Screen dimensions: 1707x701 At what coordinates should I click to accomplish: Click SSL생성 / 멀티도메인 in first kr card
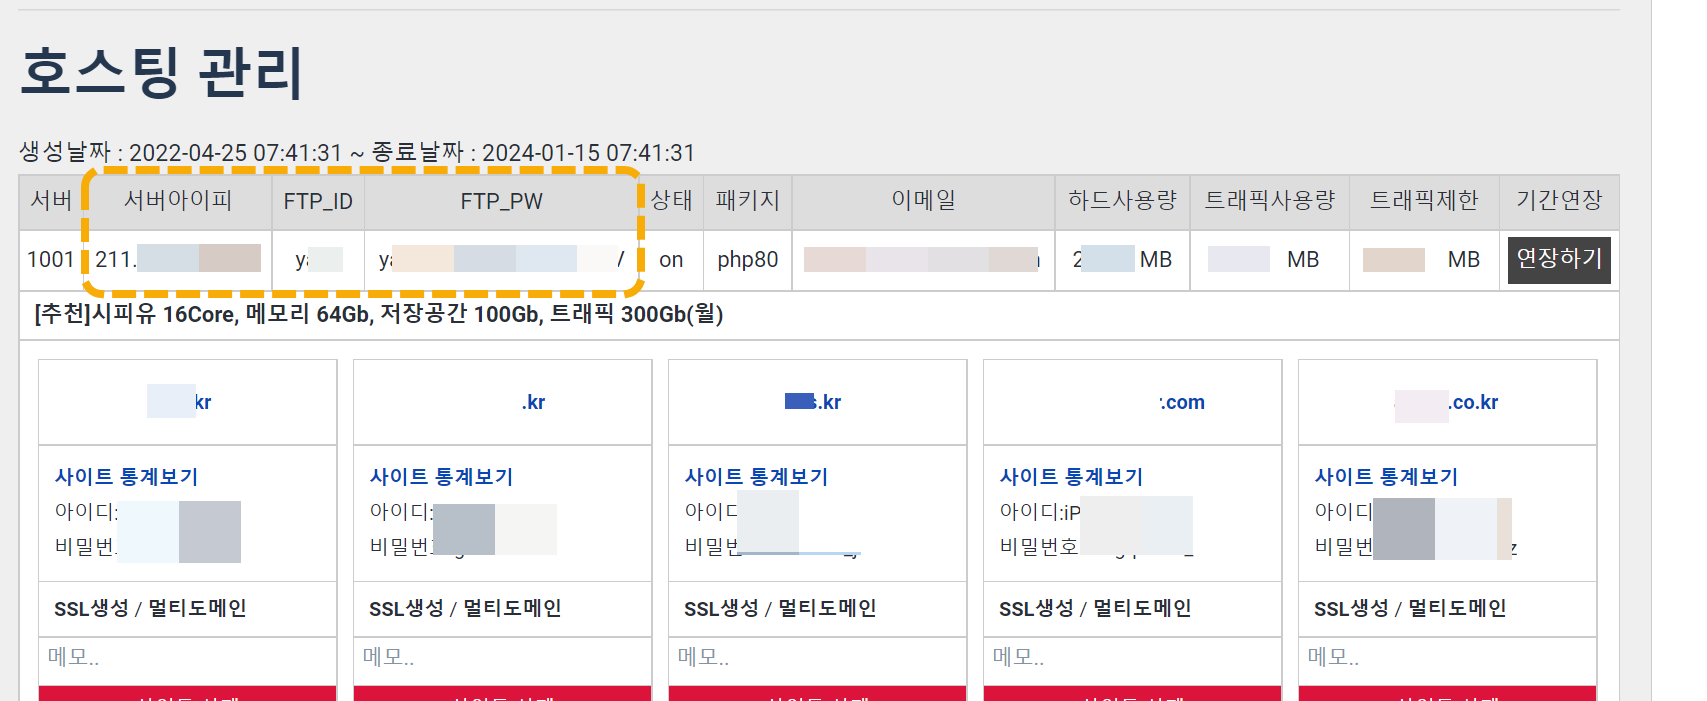click(x=150, y=608)
